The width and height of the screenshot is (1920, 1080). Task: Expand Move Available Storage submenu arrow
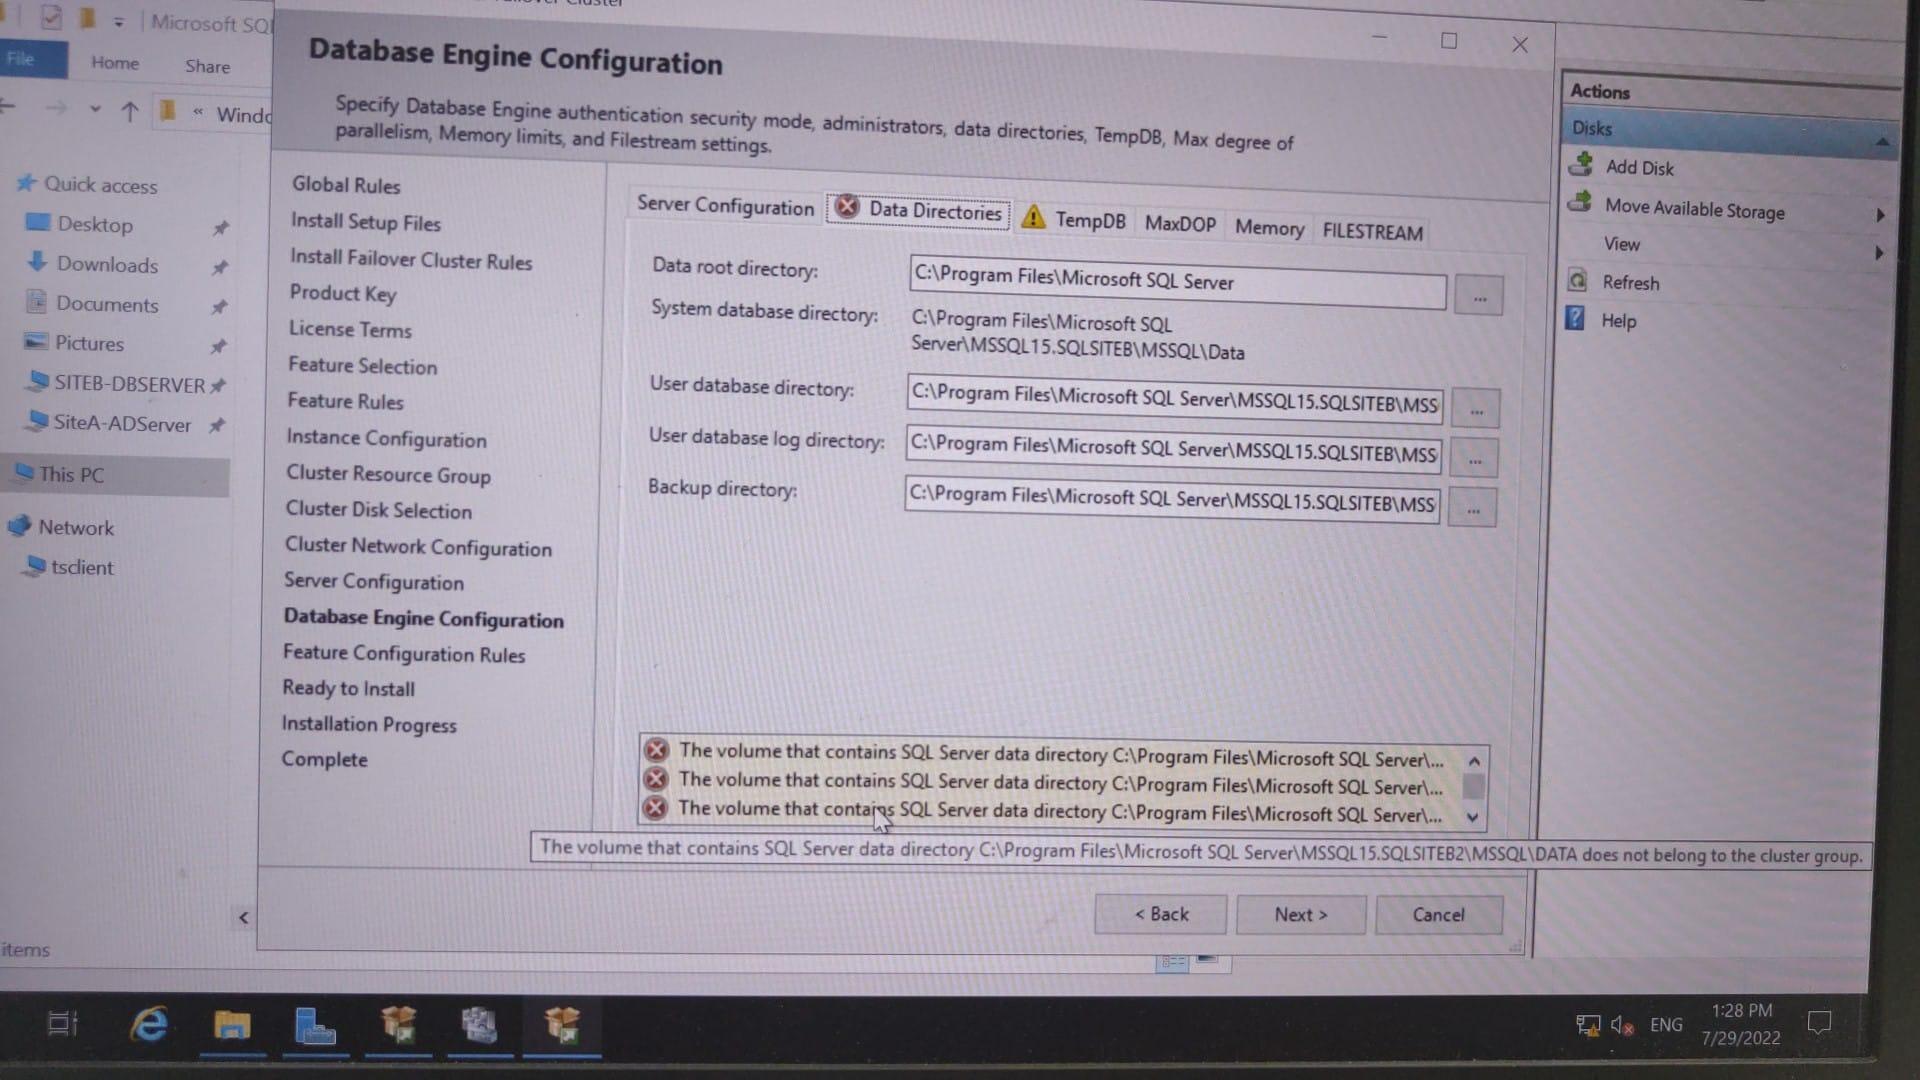click(1880, 215)
